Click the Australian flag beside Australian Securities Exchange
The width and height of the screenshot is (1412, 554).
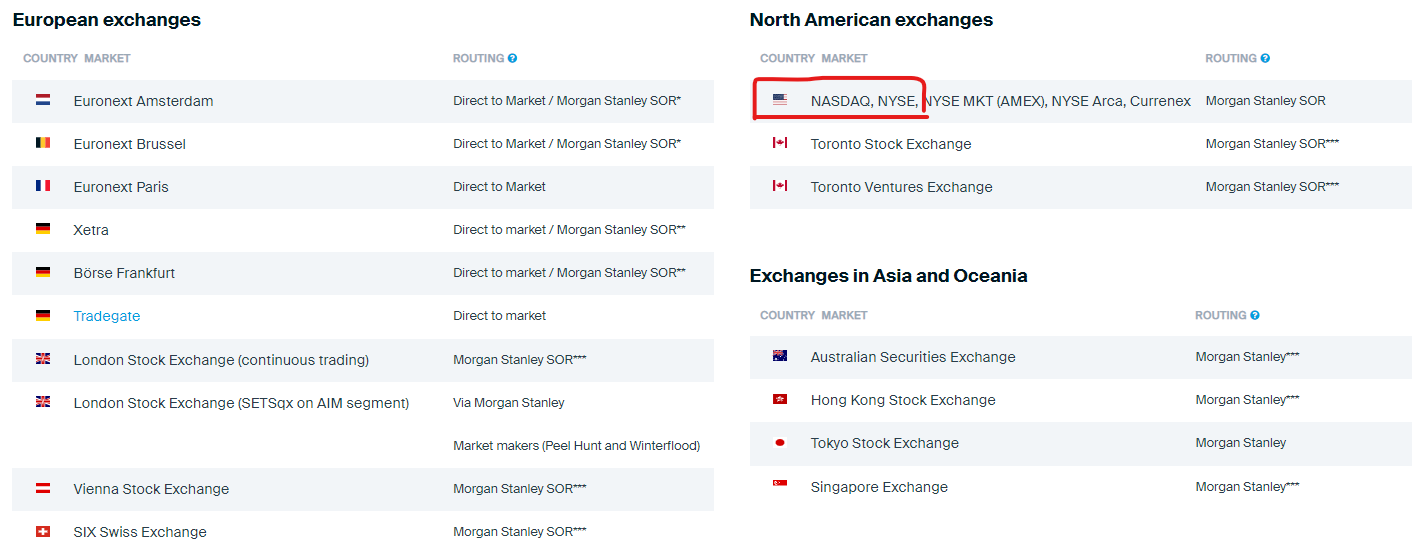click(x=780, y=356)
